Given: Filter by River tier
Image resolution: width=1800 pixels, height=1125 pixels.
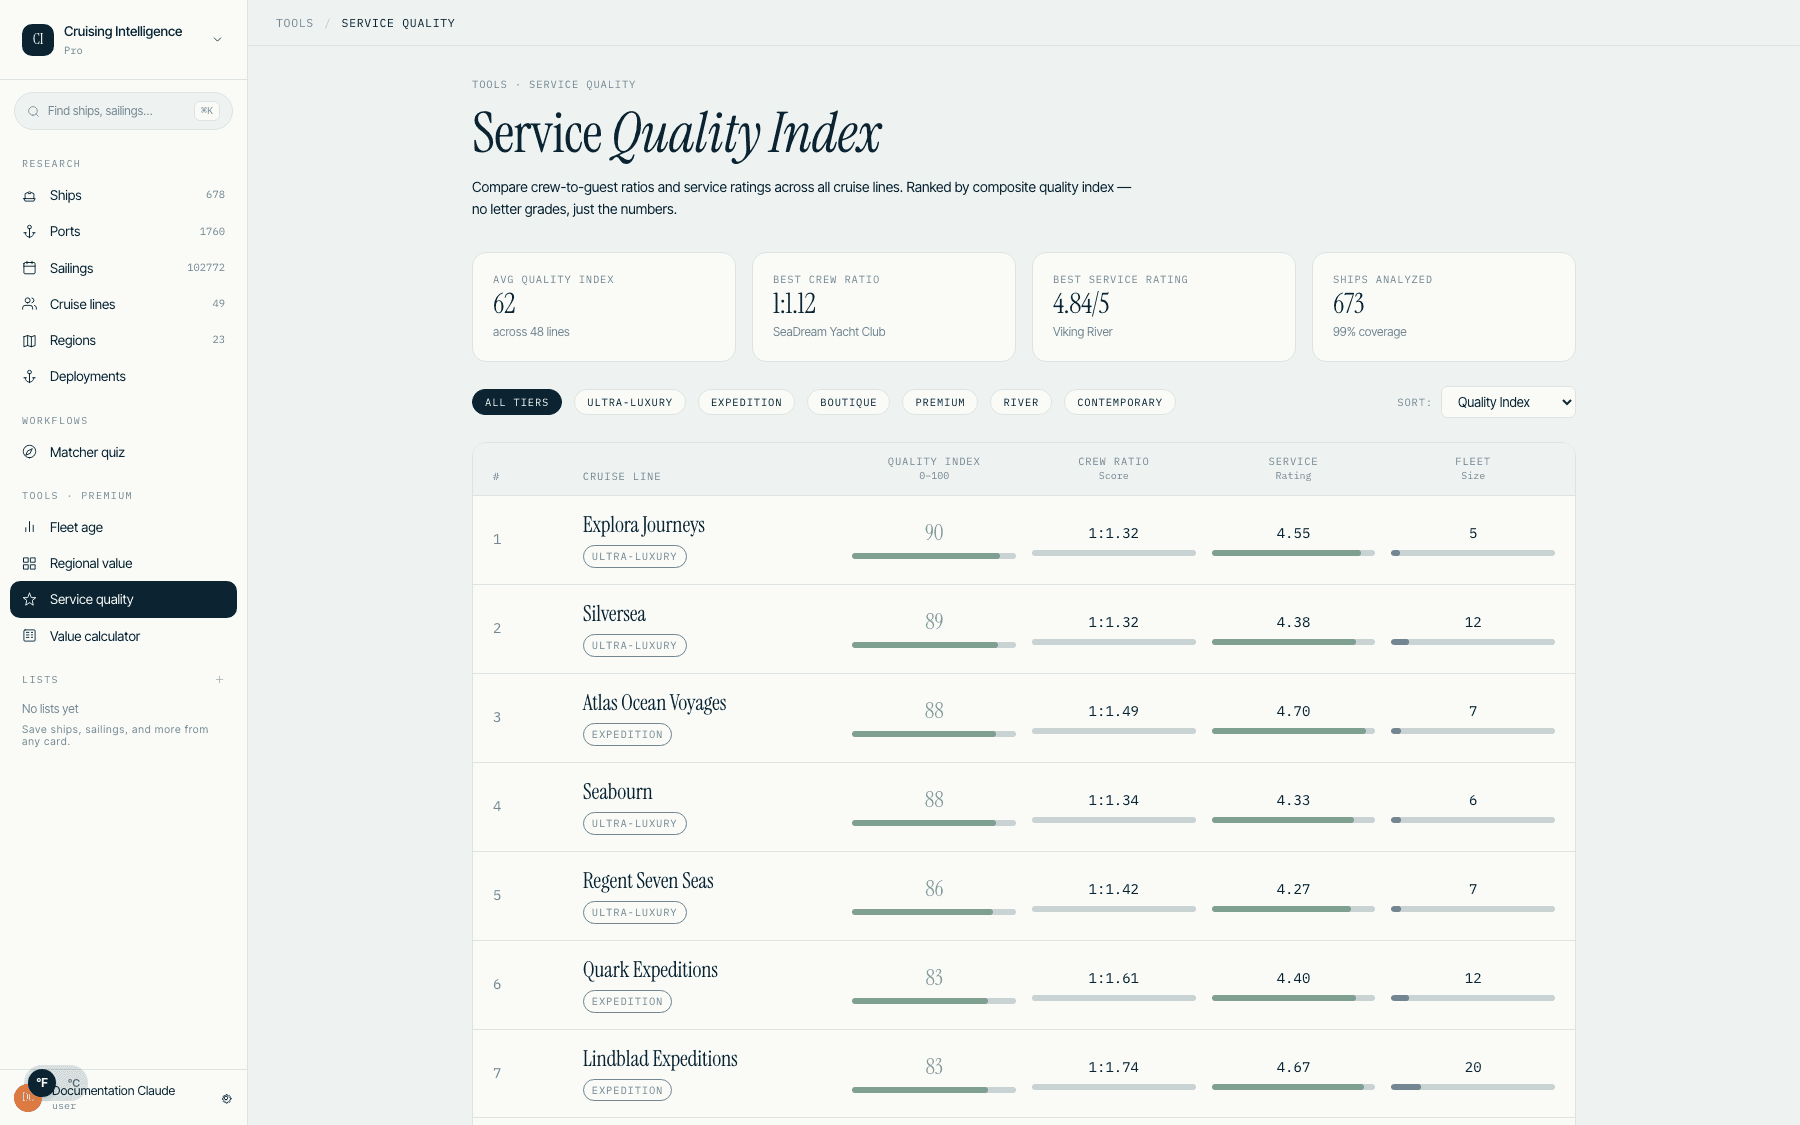Looking at the screenshot, I should pyautogui.click(x=1021, y=402).
